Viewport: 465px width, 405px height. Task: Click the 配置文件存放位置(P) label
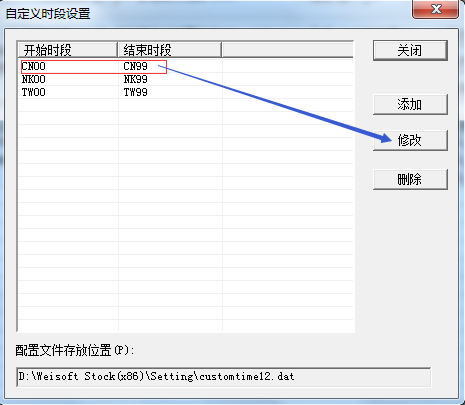click(75, 350)
